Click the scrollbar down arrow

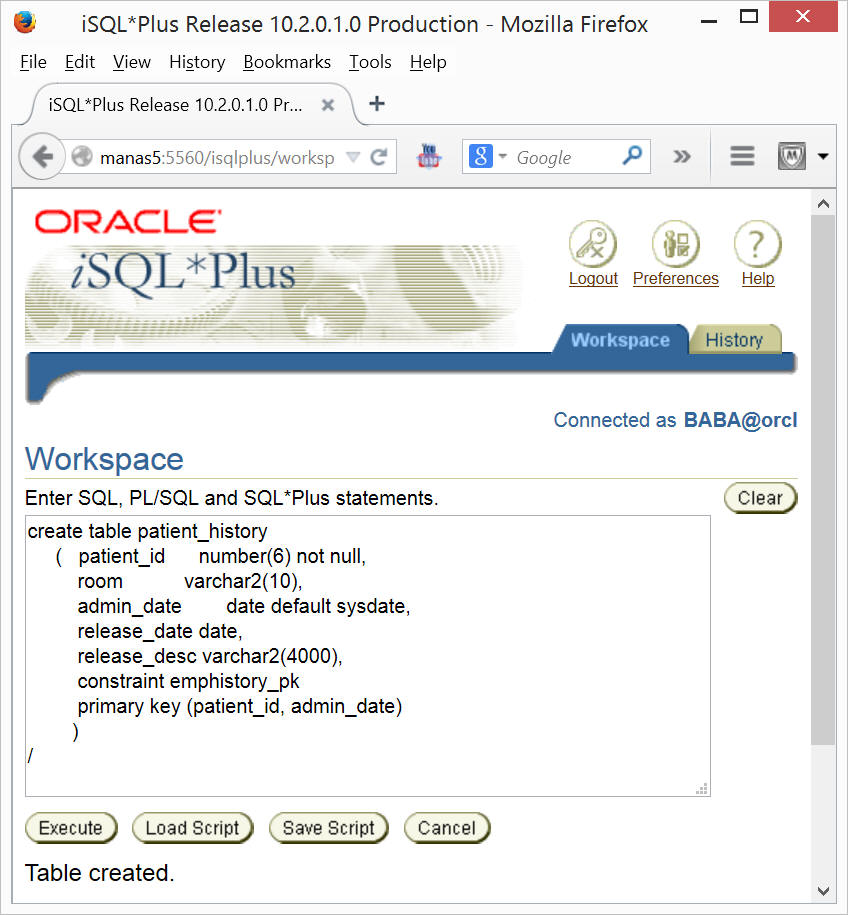[823, 891]
